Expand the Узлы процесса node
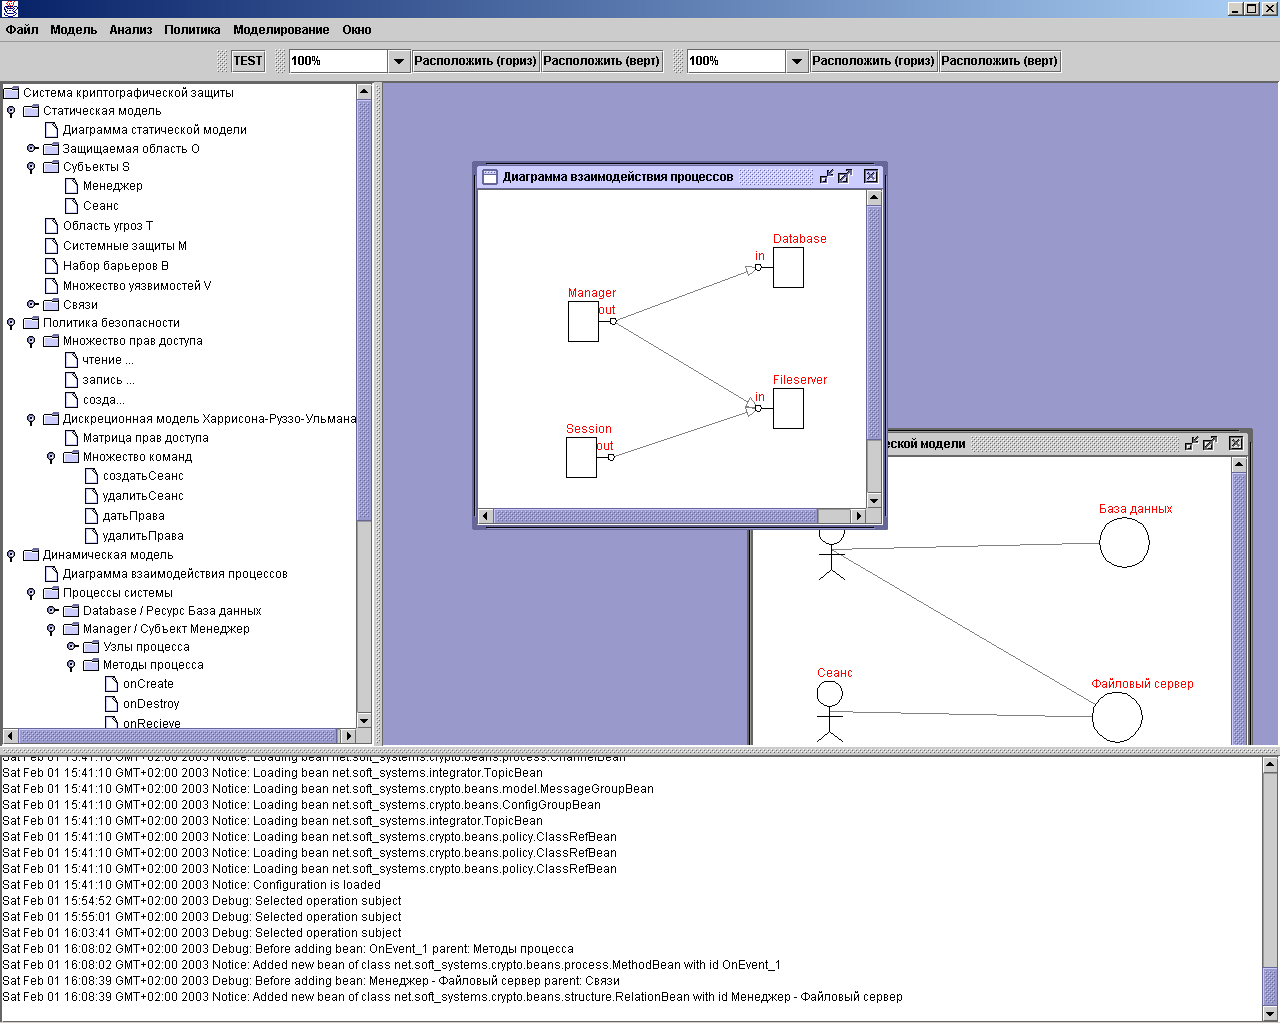This screenshot has height=1024, width=1280. pos(72,646)
